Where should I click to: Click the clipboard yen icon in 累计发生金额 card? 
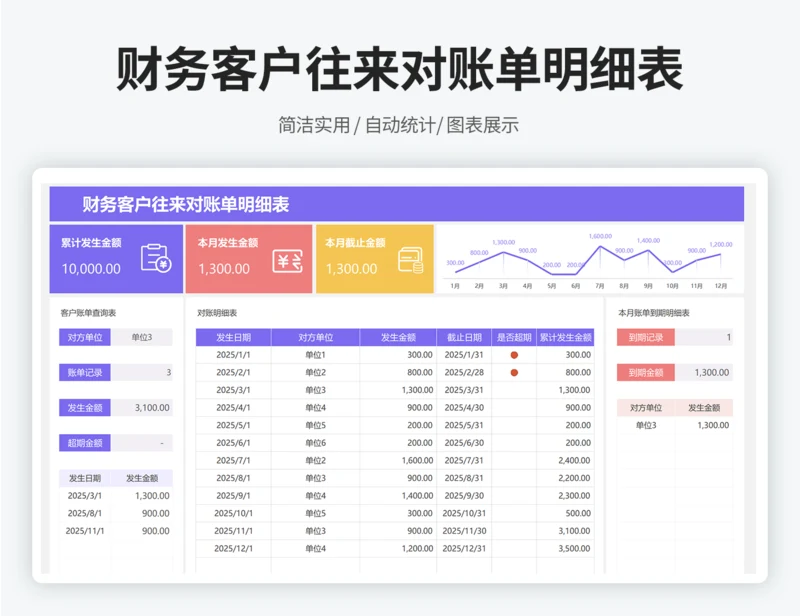click(x=156, y=258)
